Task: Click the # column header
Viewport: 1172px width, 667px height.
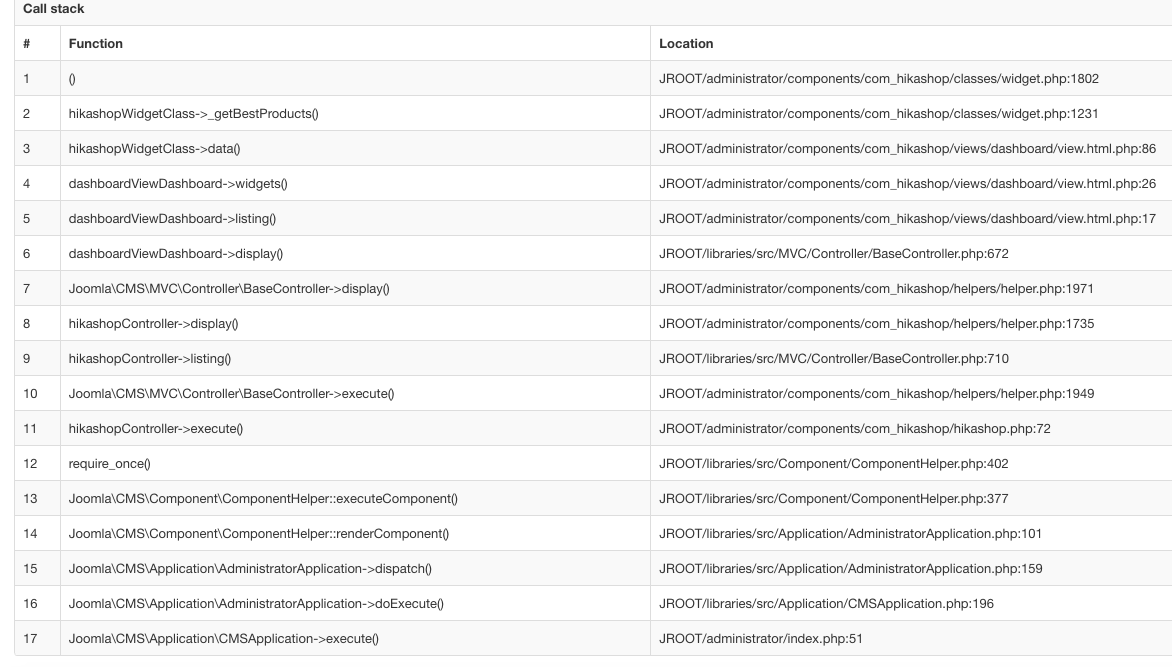Action: (x=26, y=44)
